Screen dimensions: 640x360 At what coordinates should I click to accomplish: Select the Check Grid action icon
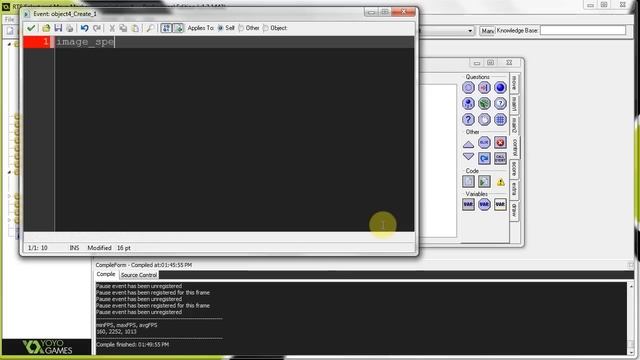coord(500,119)
